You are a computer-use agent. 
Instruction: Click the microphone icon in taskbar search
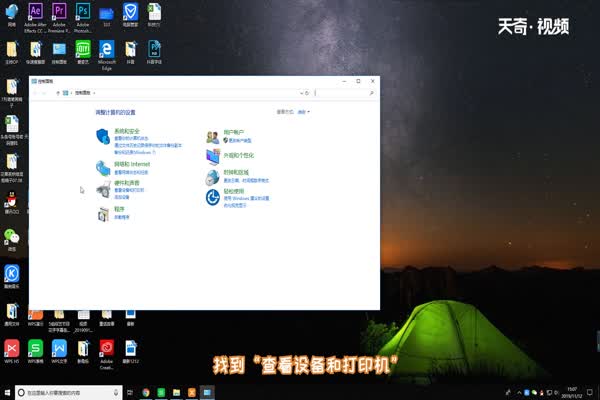click(116, 392)
